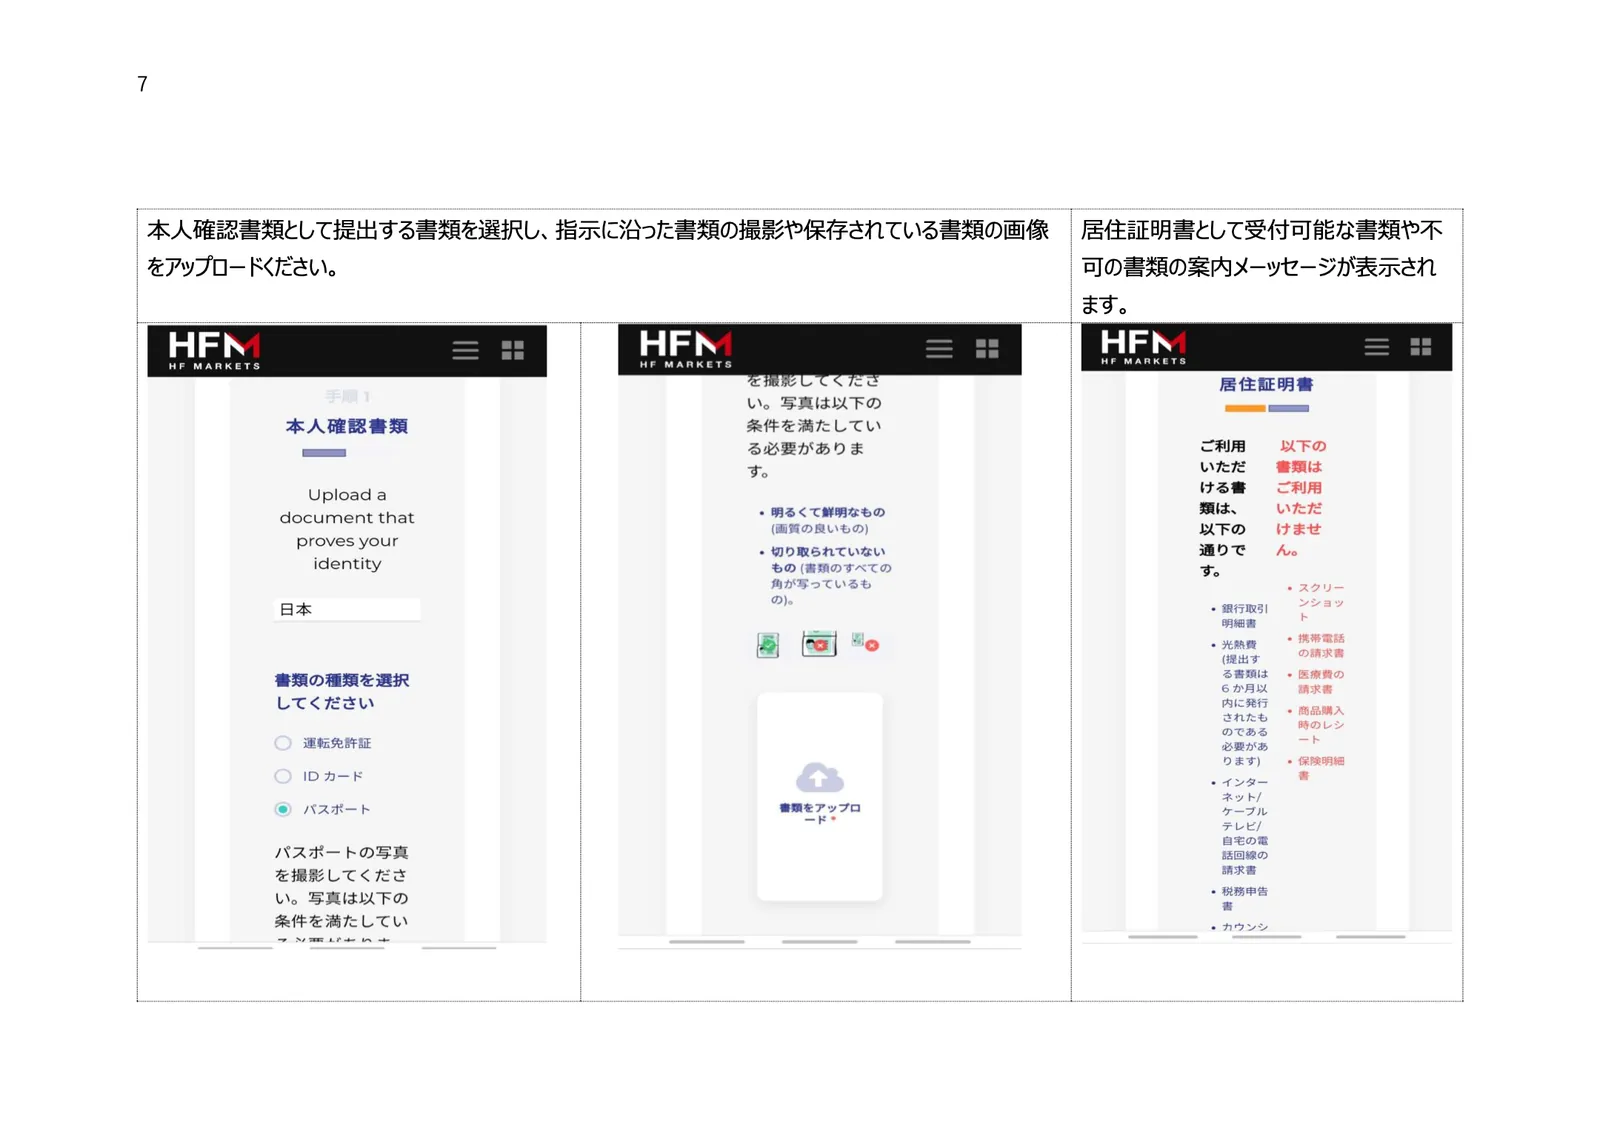The height and width of the screenshot is (1131, 1600).
Task: Select the パスポート radio option
Action: (x=283, y=809)
